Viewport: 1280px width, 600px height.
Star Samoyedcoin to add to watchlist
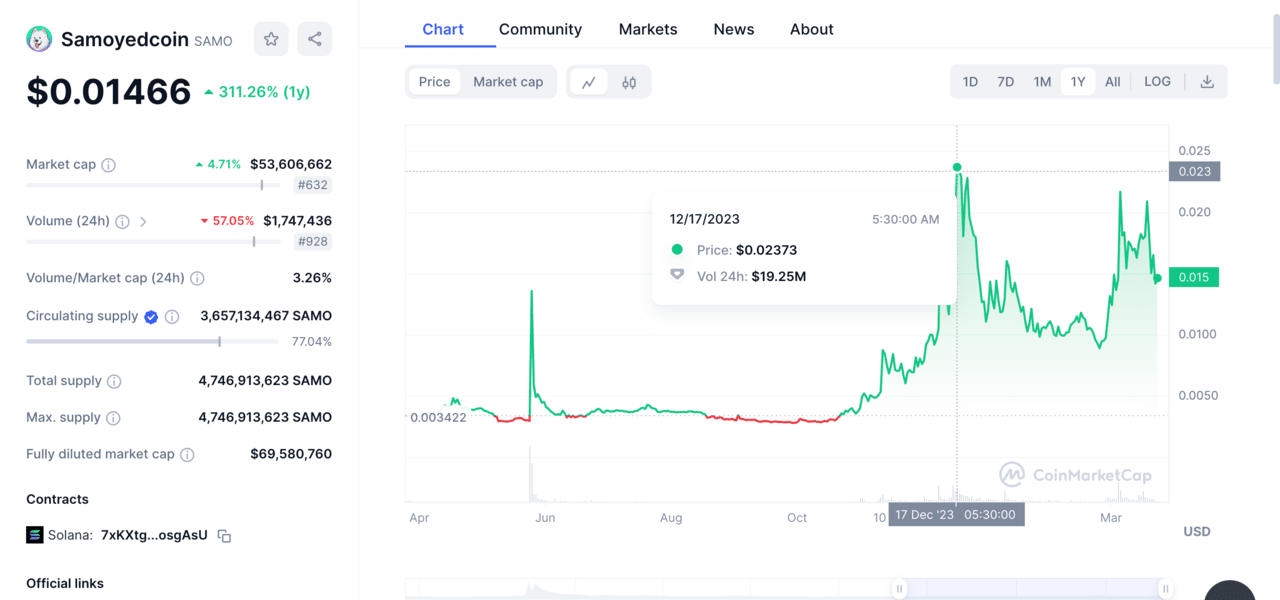click(271, 39)
